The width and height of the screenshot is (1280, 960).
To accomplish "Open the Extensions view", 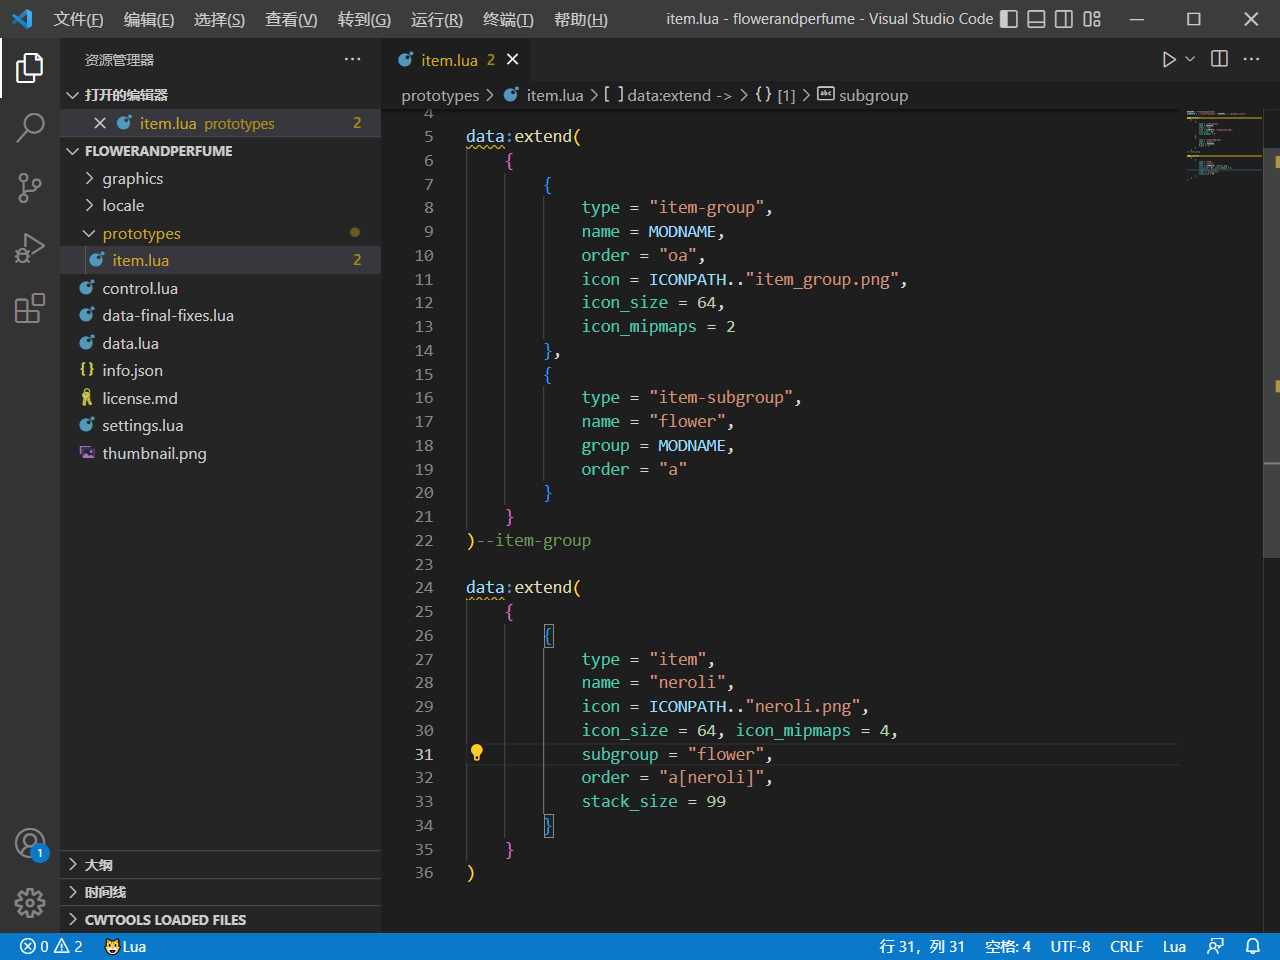I will [x=30, y=308].
